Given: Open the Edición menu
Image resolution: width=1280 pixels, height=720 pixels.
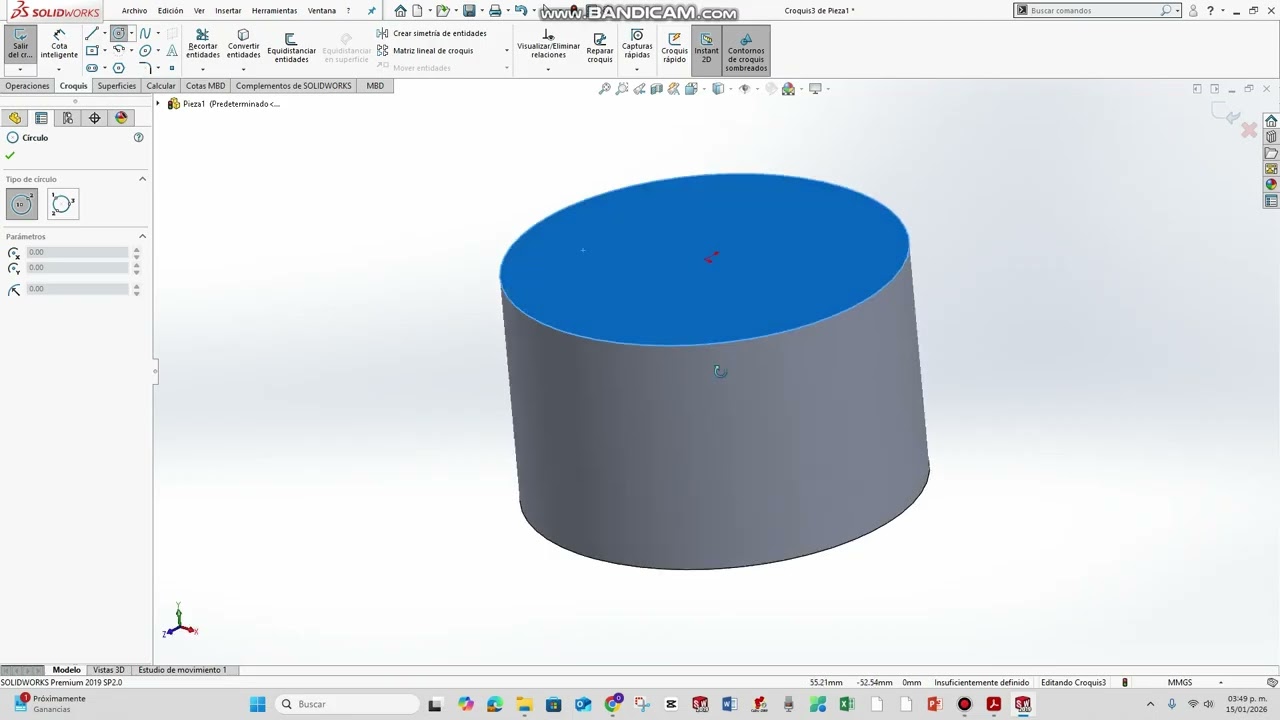Looking at the screenshot, I should pos(170,11).
